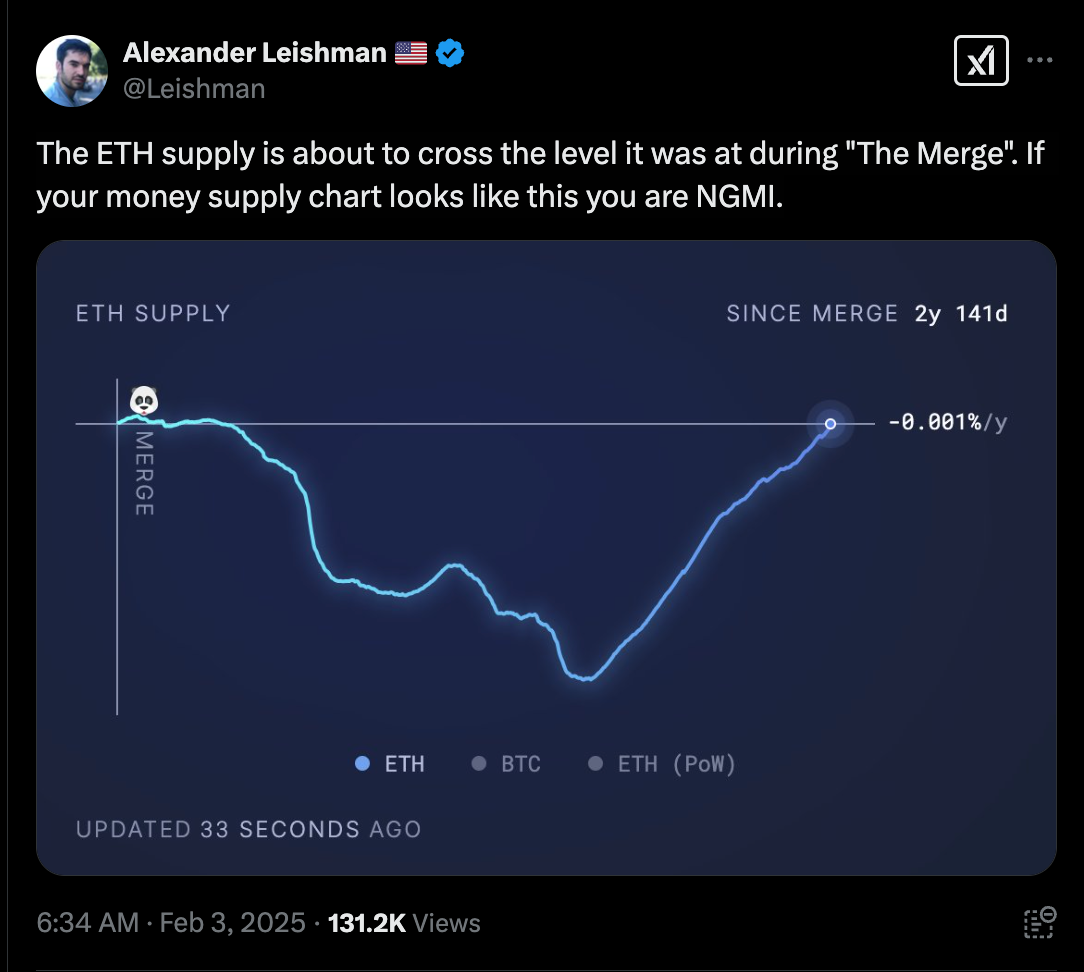Click the US flag emoji beside name
1084x972 pixels.
point(411,53)
